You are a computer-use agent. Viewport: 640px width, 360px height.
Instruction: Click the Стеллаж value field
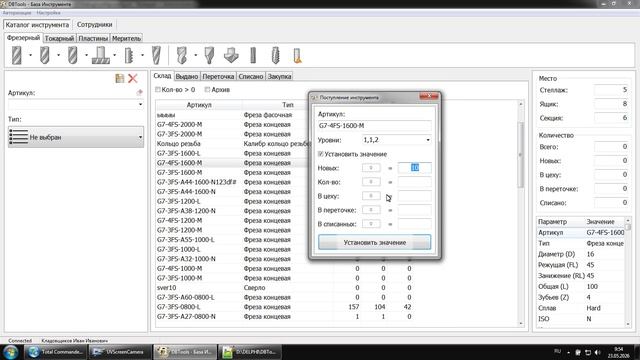(611, 90)
